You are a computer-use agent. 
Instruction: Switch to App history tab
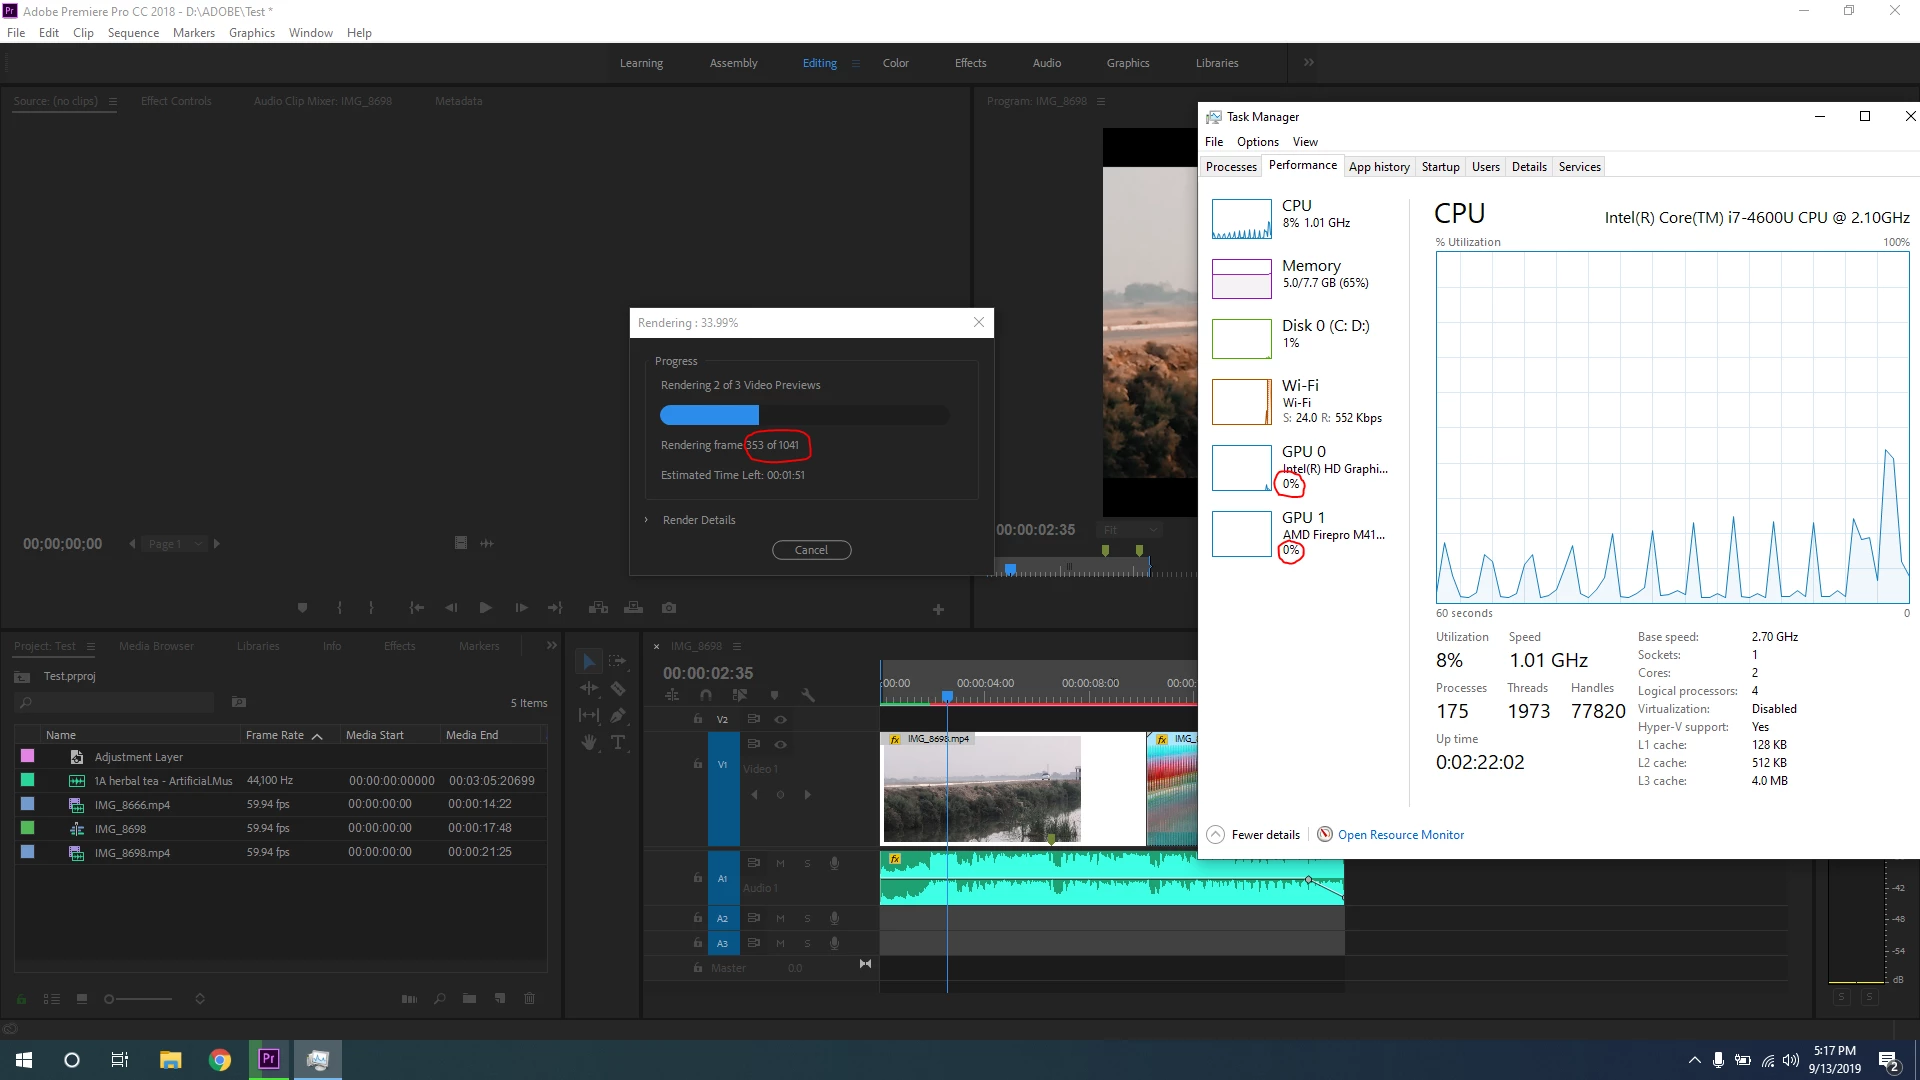click(1378, 167)
